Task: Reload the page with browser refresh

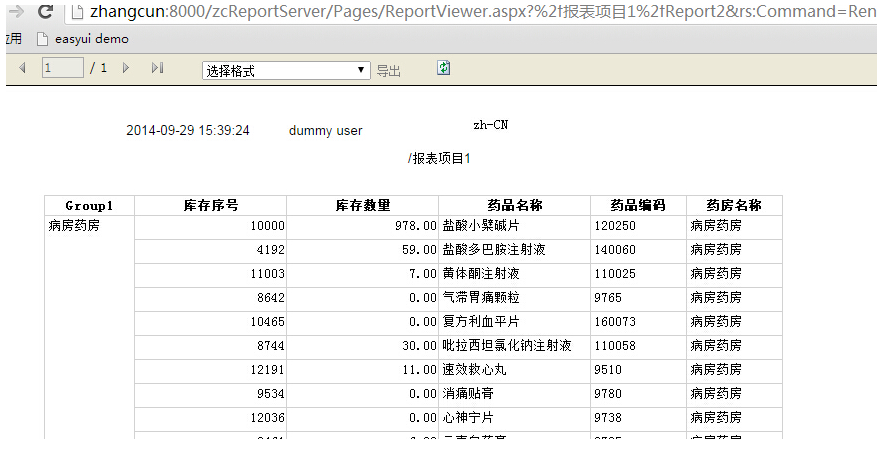Action: [x=45, y=12]
